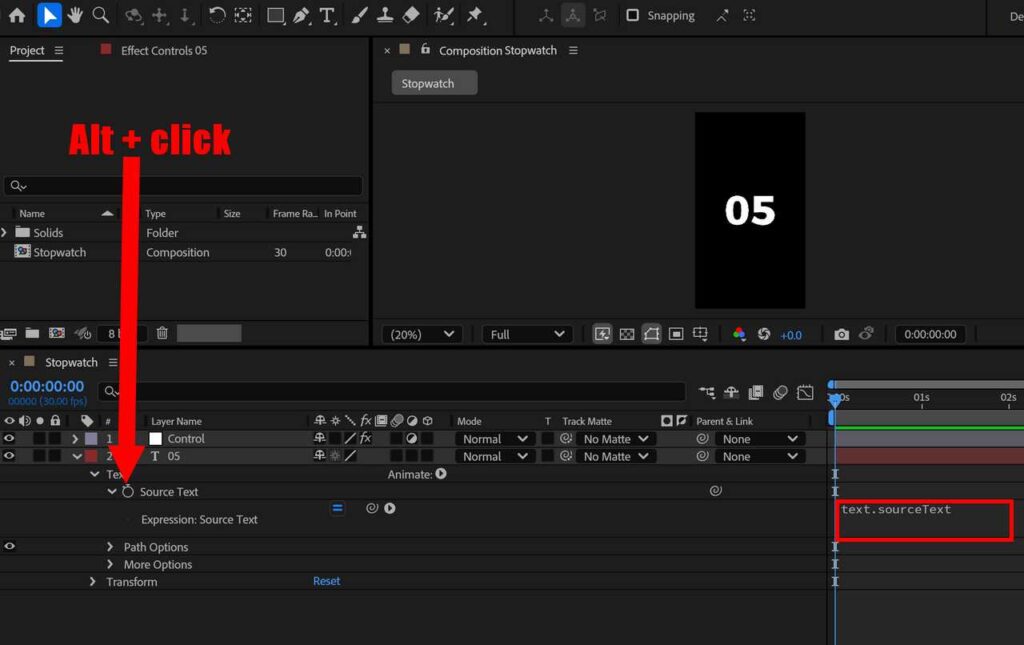Screen dimensions: 1024x645
Task: Select the Pen tool
Action: coord(301,15)
